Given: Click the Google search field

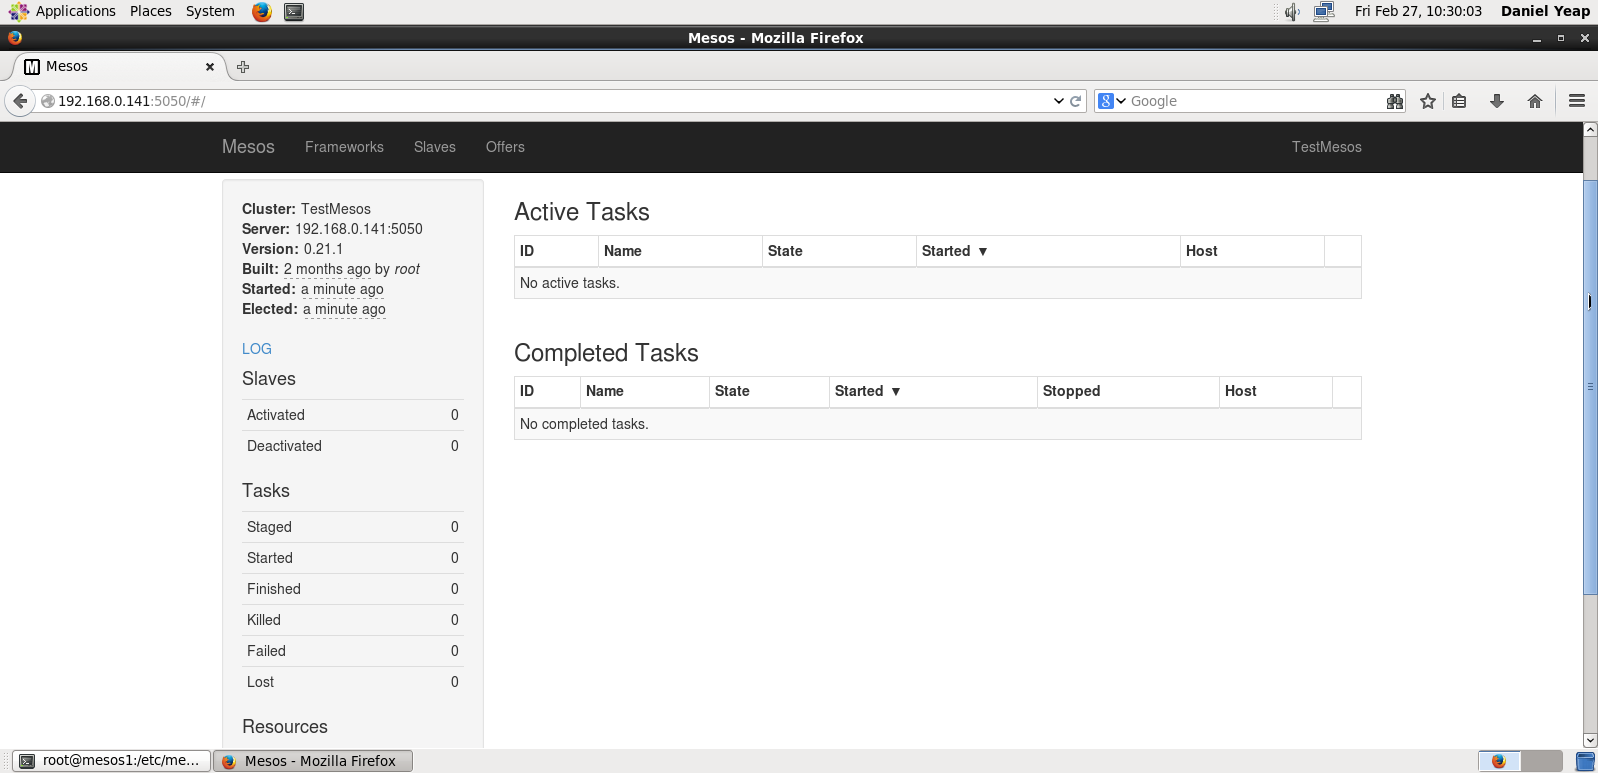Looking at the screenshot, I should point(1255,101).
